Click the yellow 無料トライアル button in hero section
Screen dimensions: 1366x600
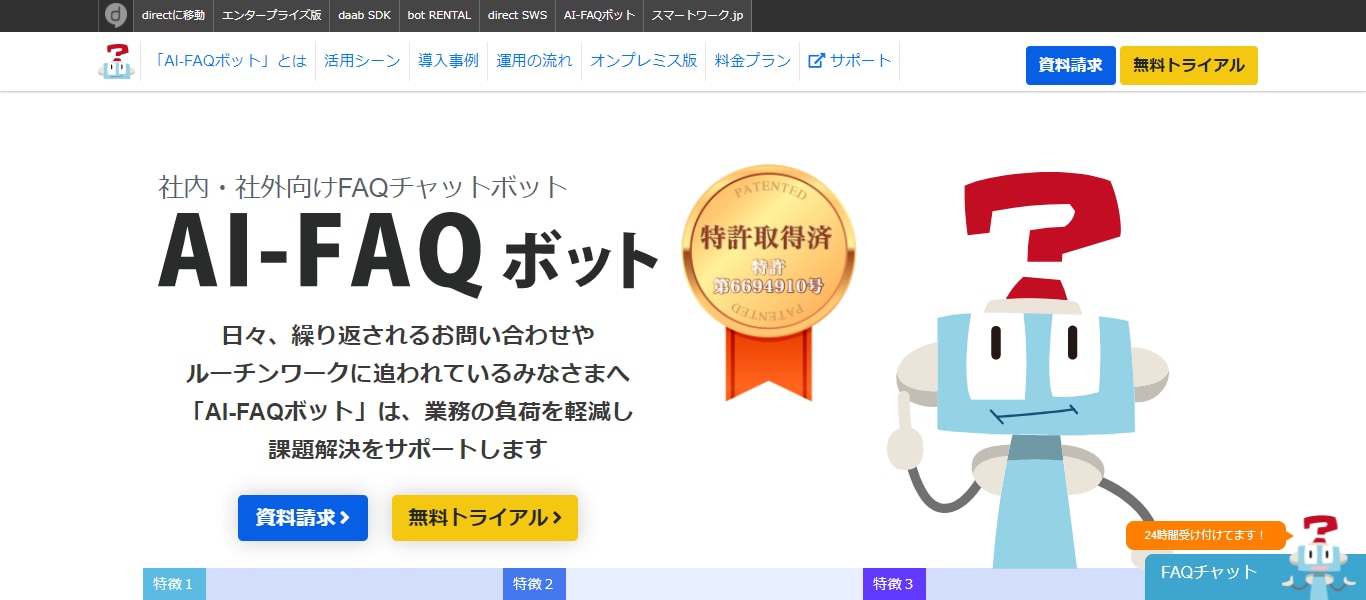click(x=484, y=518)
